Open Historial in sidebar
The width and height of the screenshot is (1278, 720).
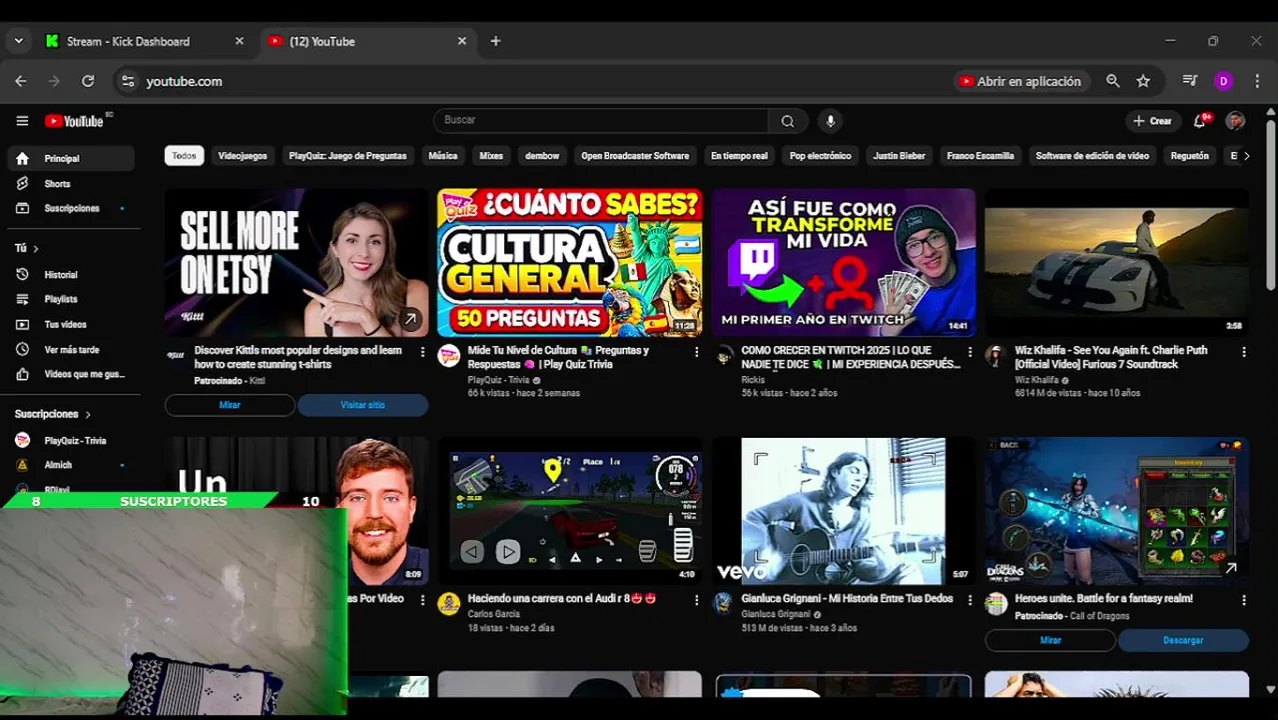pyautogui.click(x=70, y=275)
